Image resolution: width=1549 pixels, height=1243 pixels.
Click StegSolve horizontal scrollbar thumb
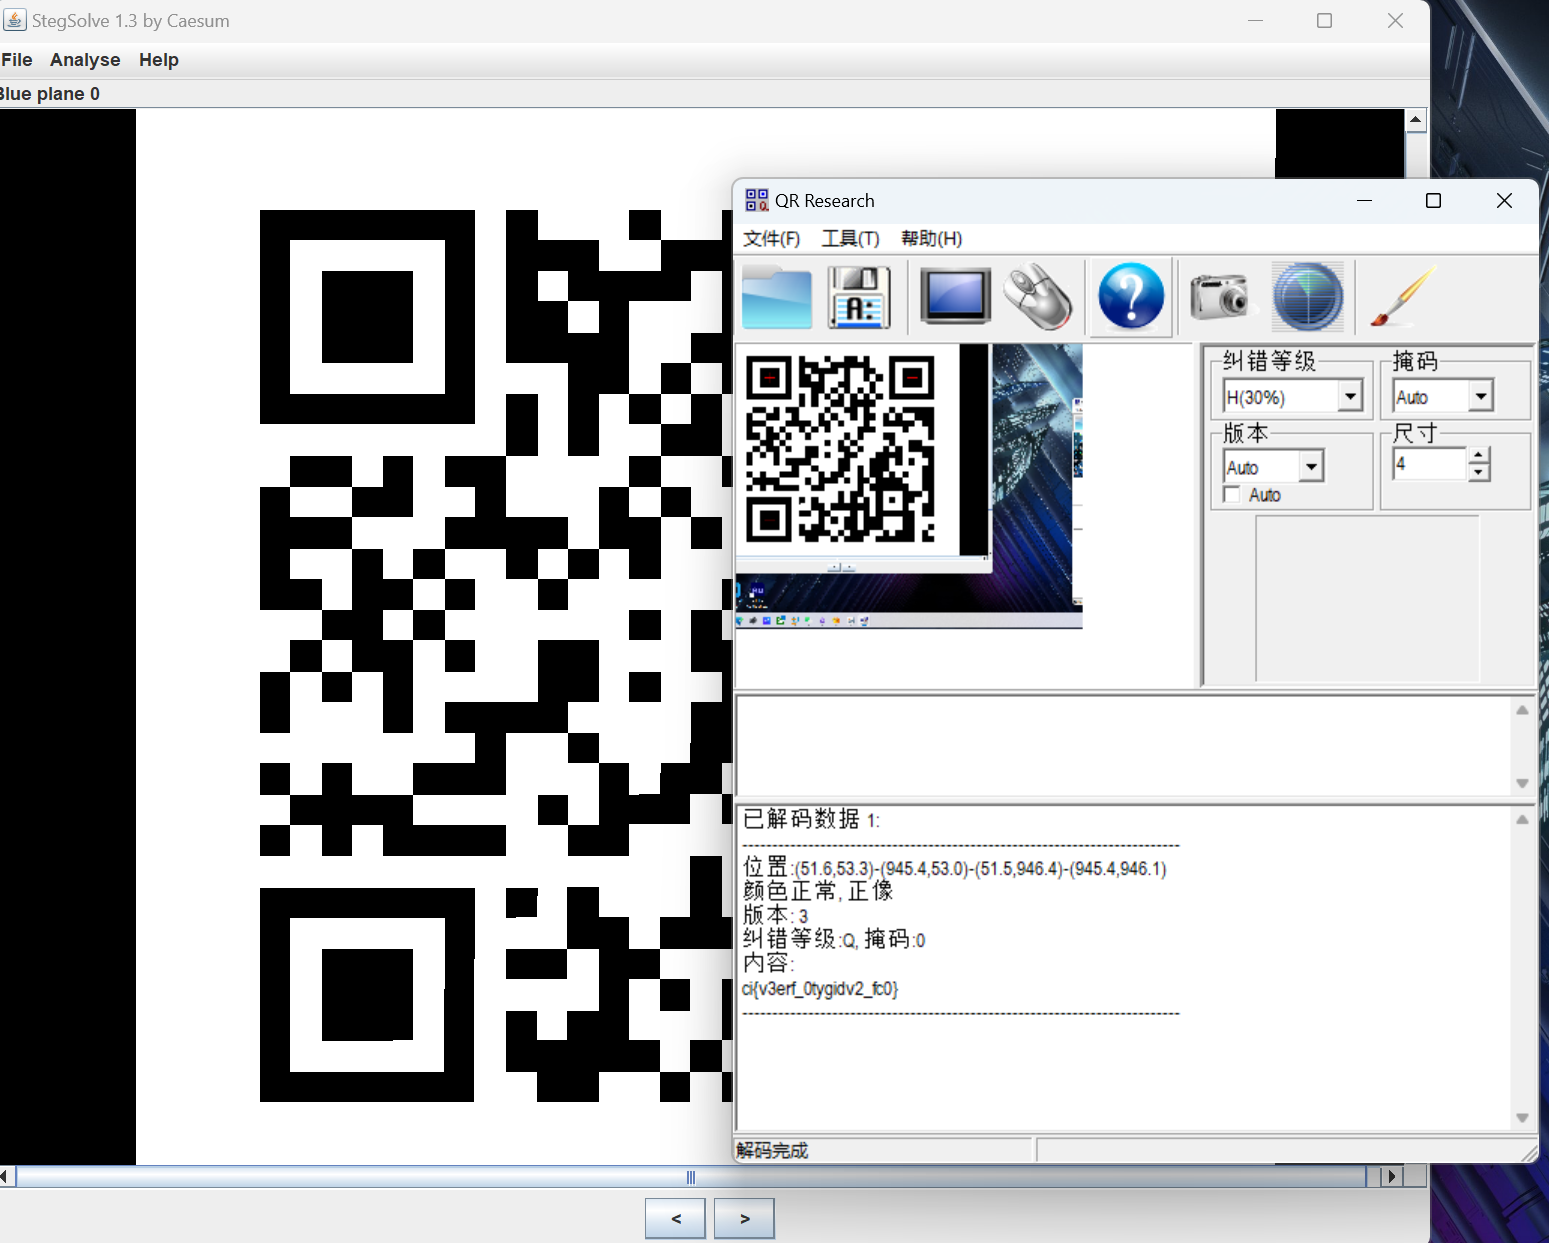click(x=691, y=1177)
